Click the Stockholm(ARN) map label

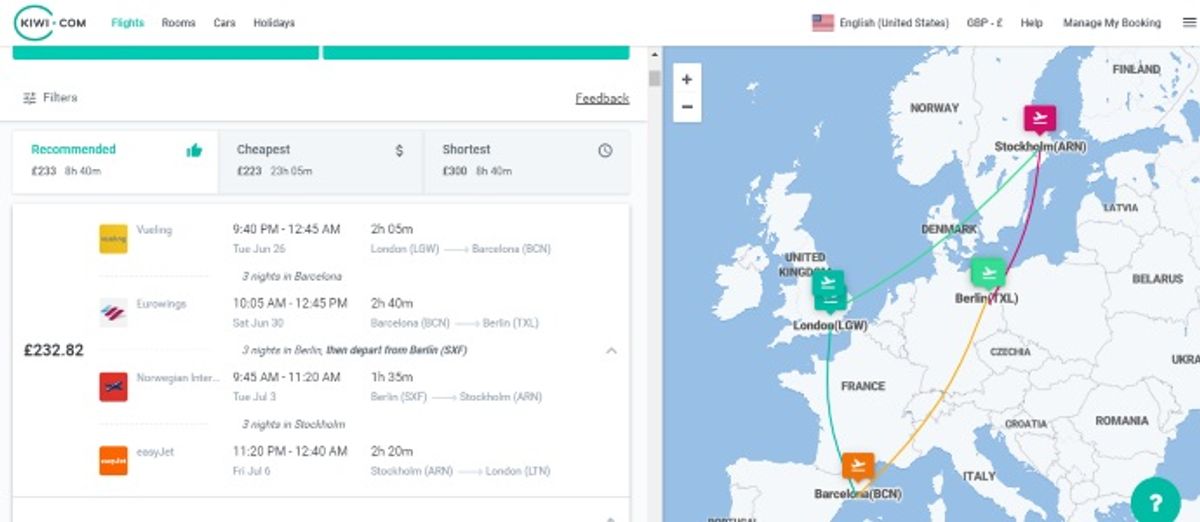tap(1040, 147)
